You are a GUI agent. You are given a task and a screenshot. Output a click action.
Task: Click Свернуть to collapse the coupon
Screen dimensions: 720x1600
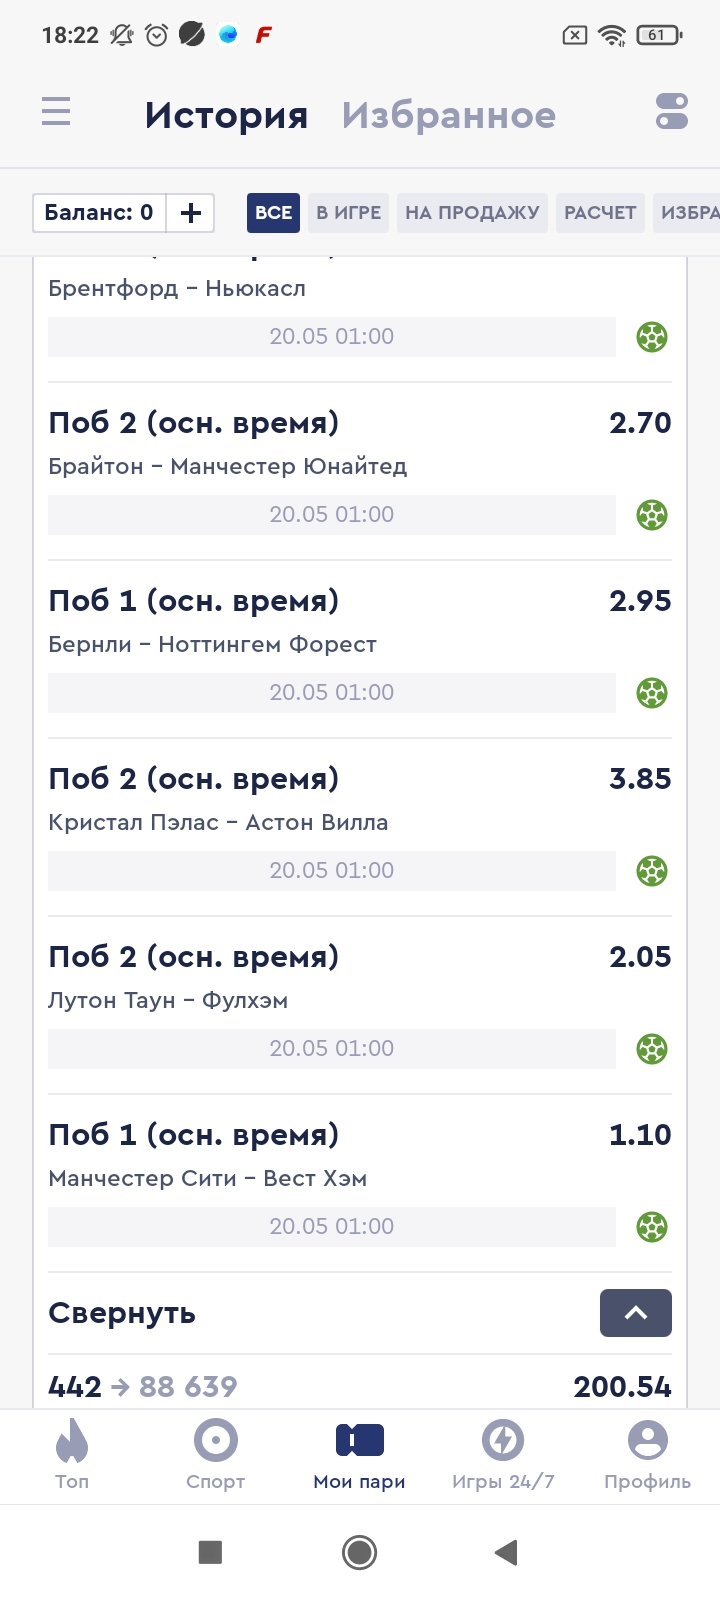[x=122, y=1313]
